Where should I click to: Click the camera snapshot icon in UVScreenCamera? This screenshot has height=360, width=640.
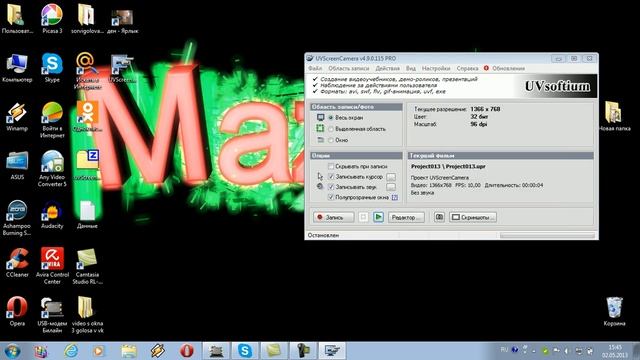439,217
